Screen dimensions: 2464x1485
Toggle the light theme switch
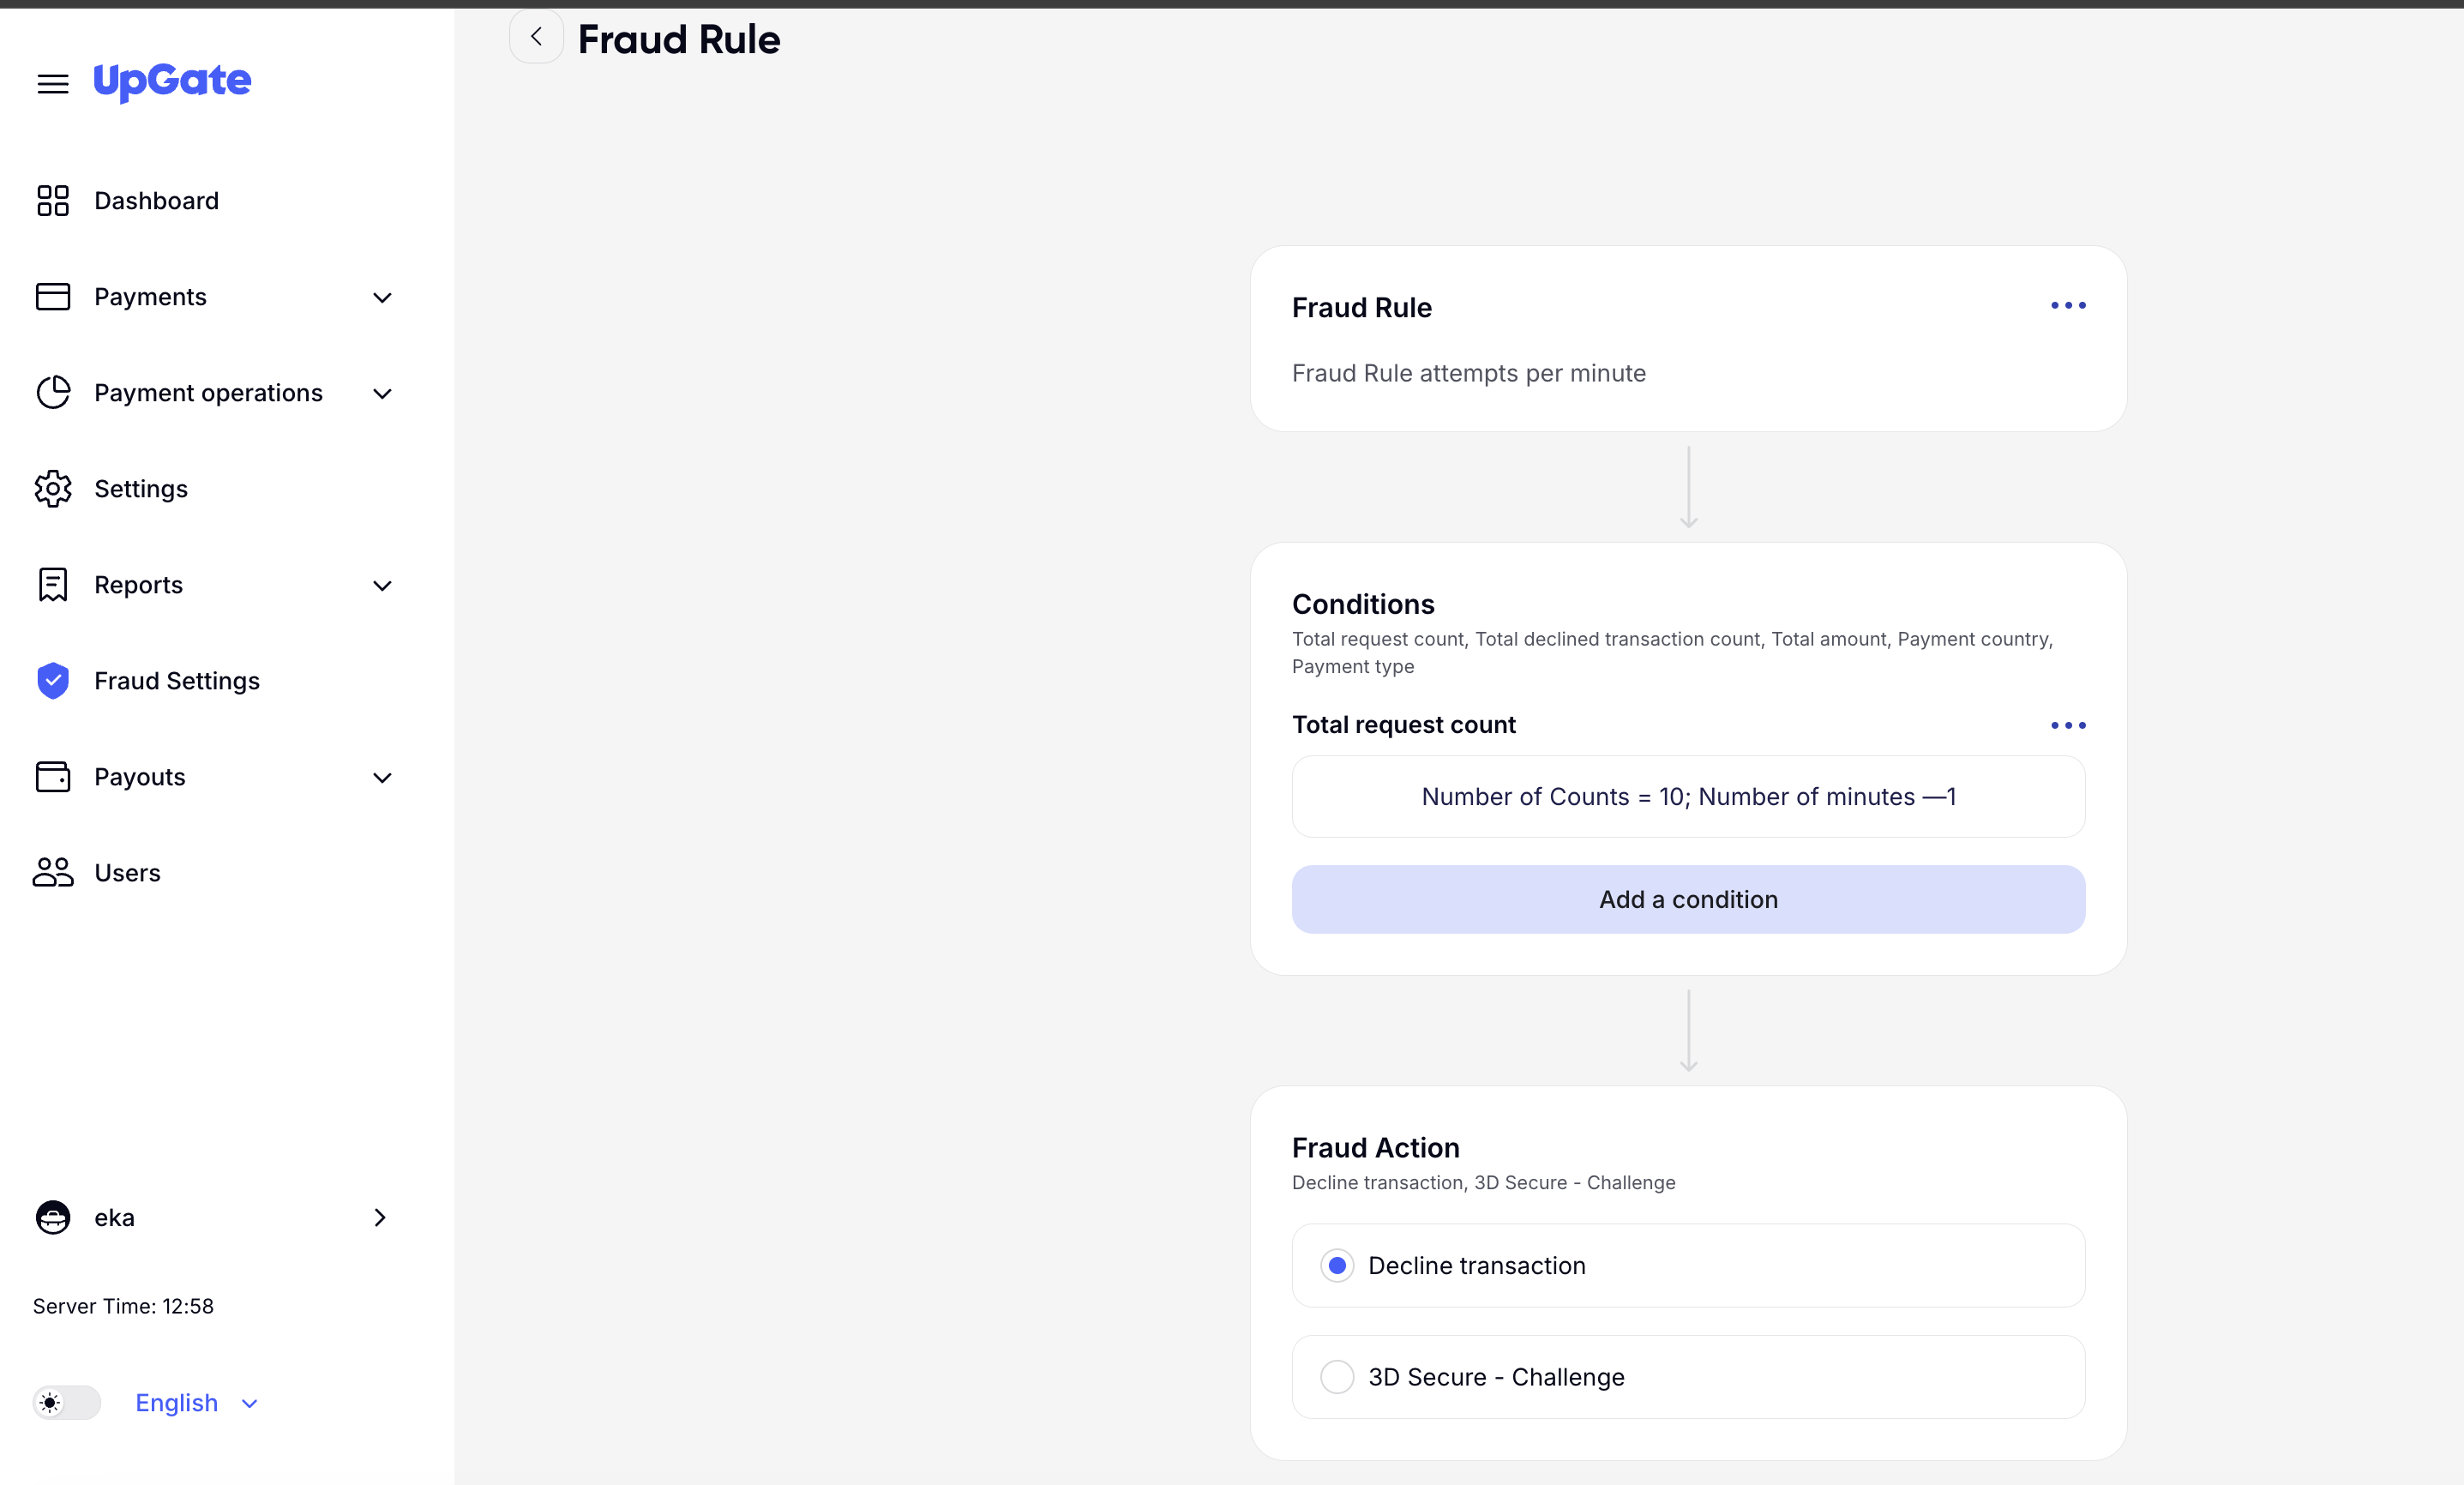coord(65,1402)
